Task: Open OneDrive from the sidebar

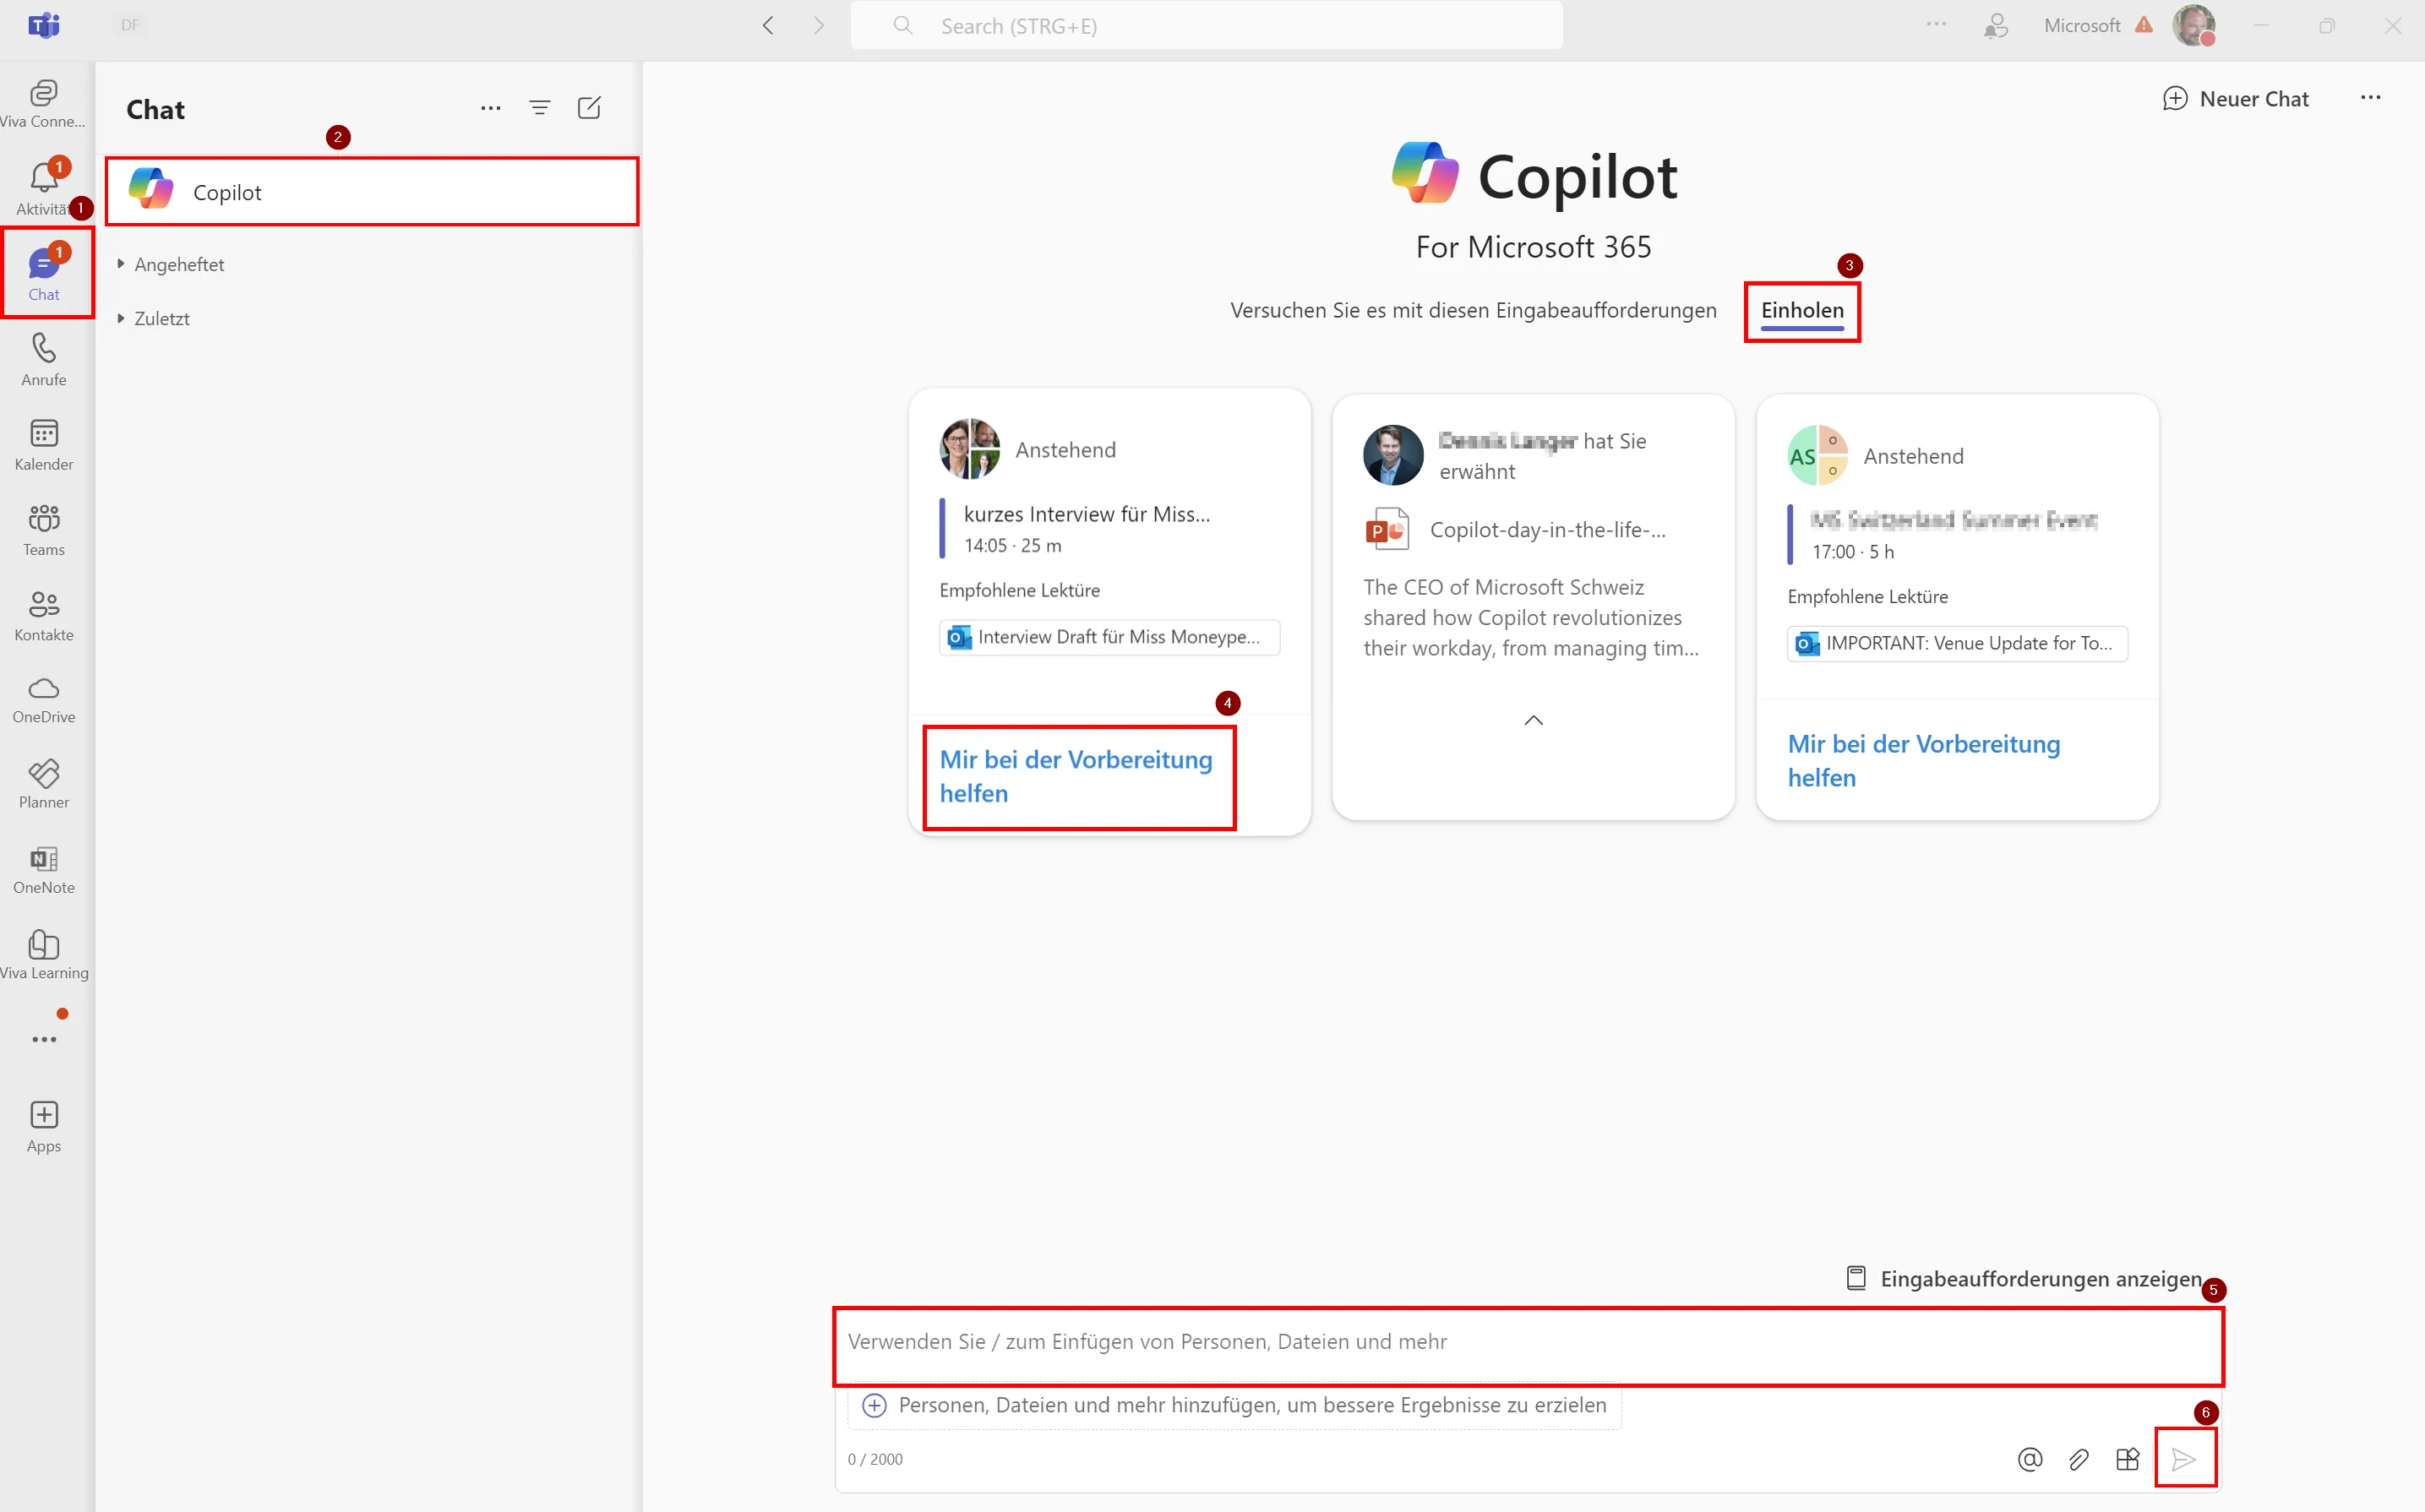Action: tap(43, 698)
